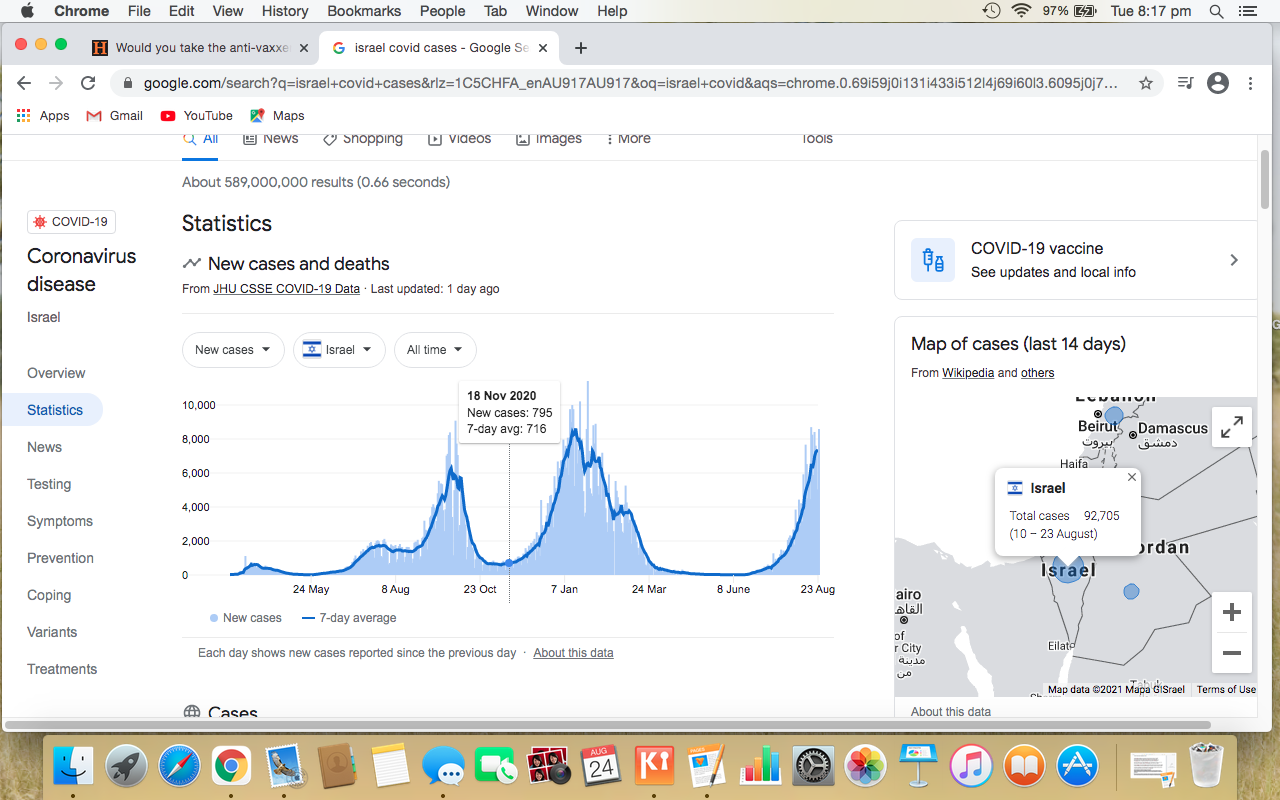Screen dimensions: 1280x800
Task: Open the Trash in the Dock
Action: (x=1207, y=767)
